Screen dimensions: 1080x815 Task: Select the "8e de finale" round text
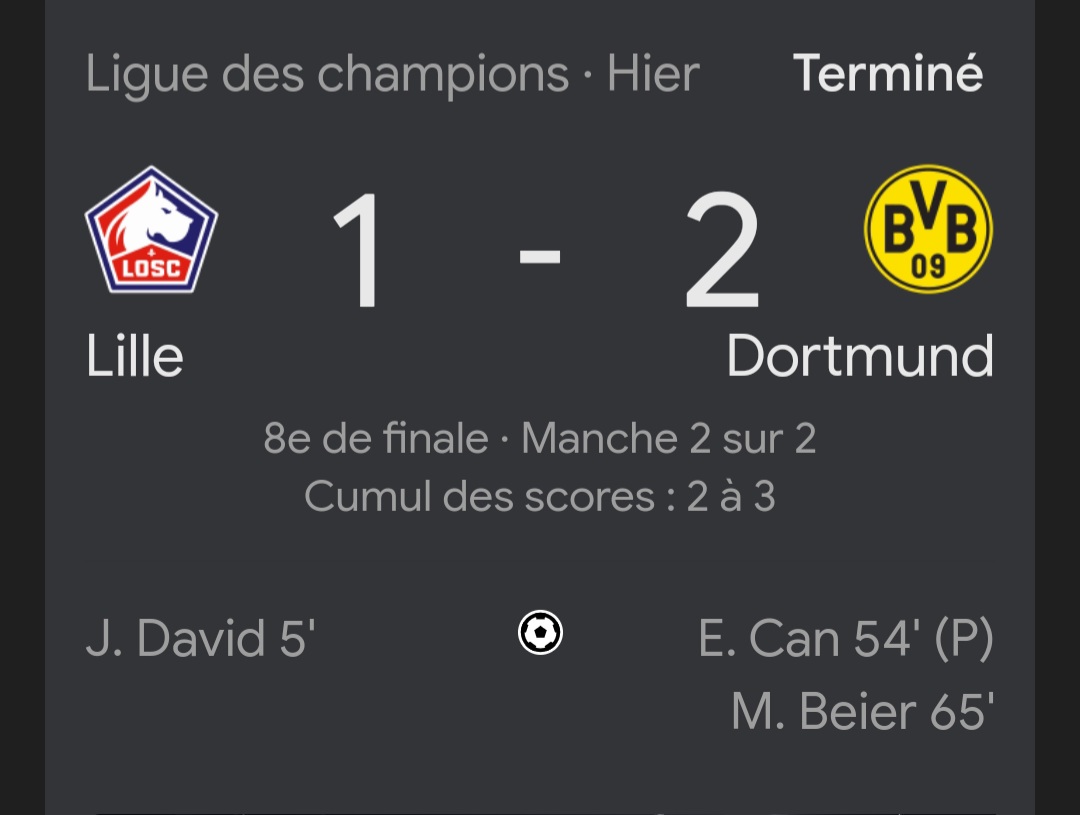pos(376,439)
